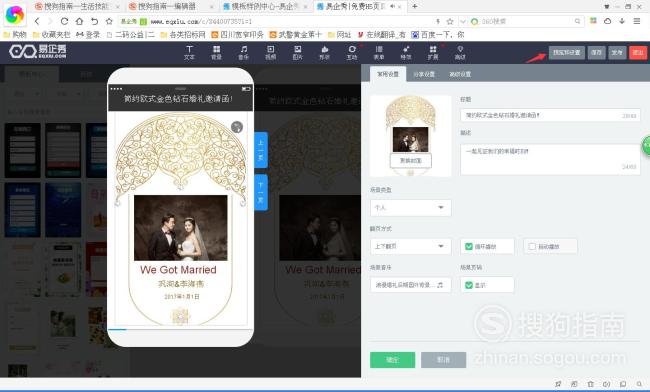Click the undo/restore arrow in browser toolbar
Viewport: 650px width, 392px height.
click(95, 21)
